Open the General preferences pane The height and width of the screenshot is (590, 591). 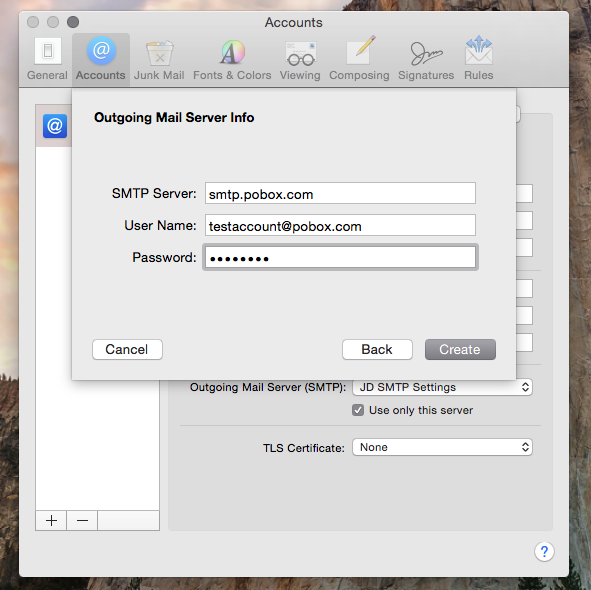[47, 59]
